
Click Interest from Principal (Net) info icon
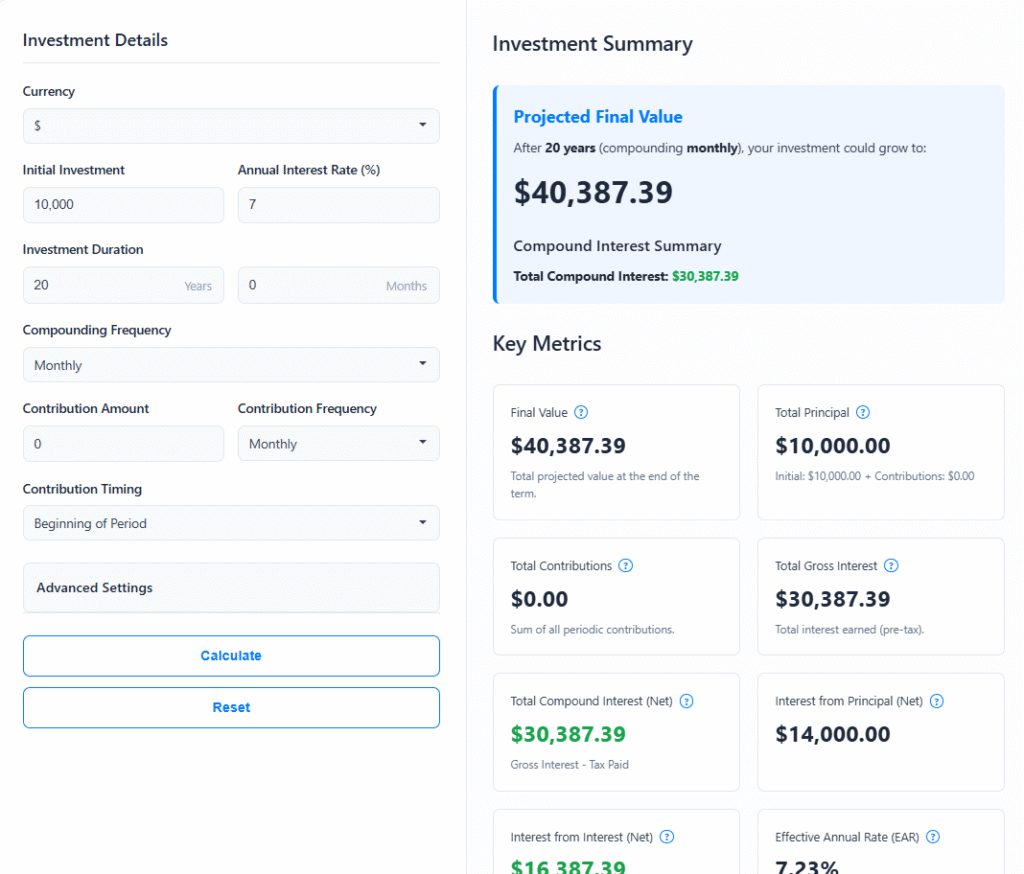coord(937,702)
